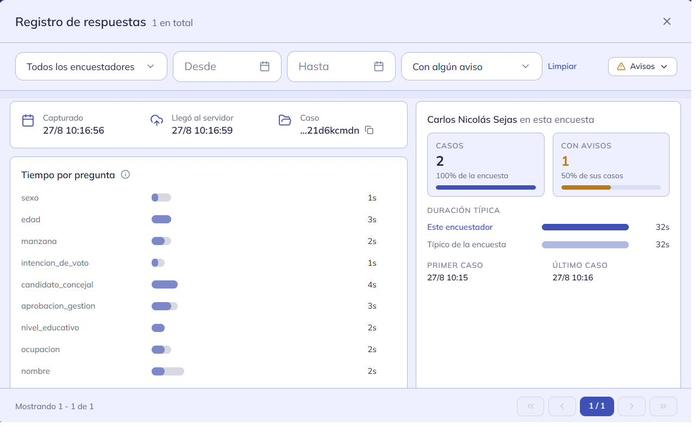Click Mostrando 1 - 1 de 1 text
Image resolution: width=700 pixels, height=426 pixels.
coord(54,406)
